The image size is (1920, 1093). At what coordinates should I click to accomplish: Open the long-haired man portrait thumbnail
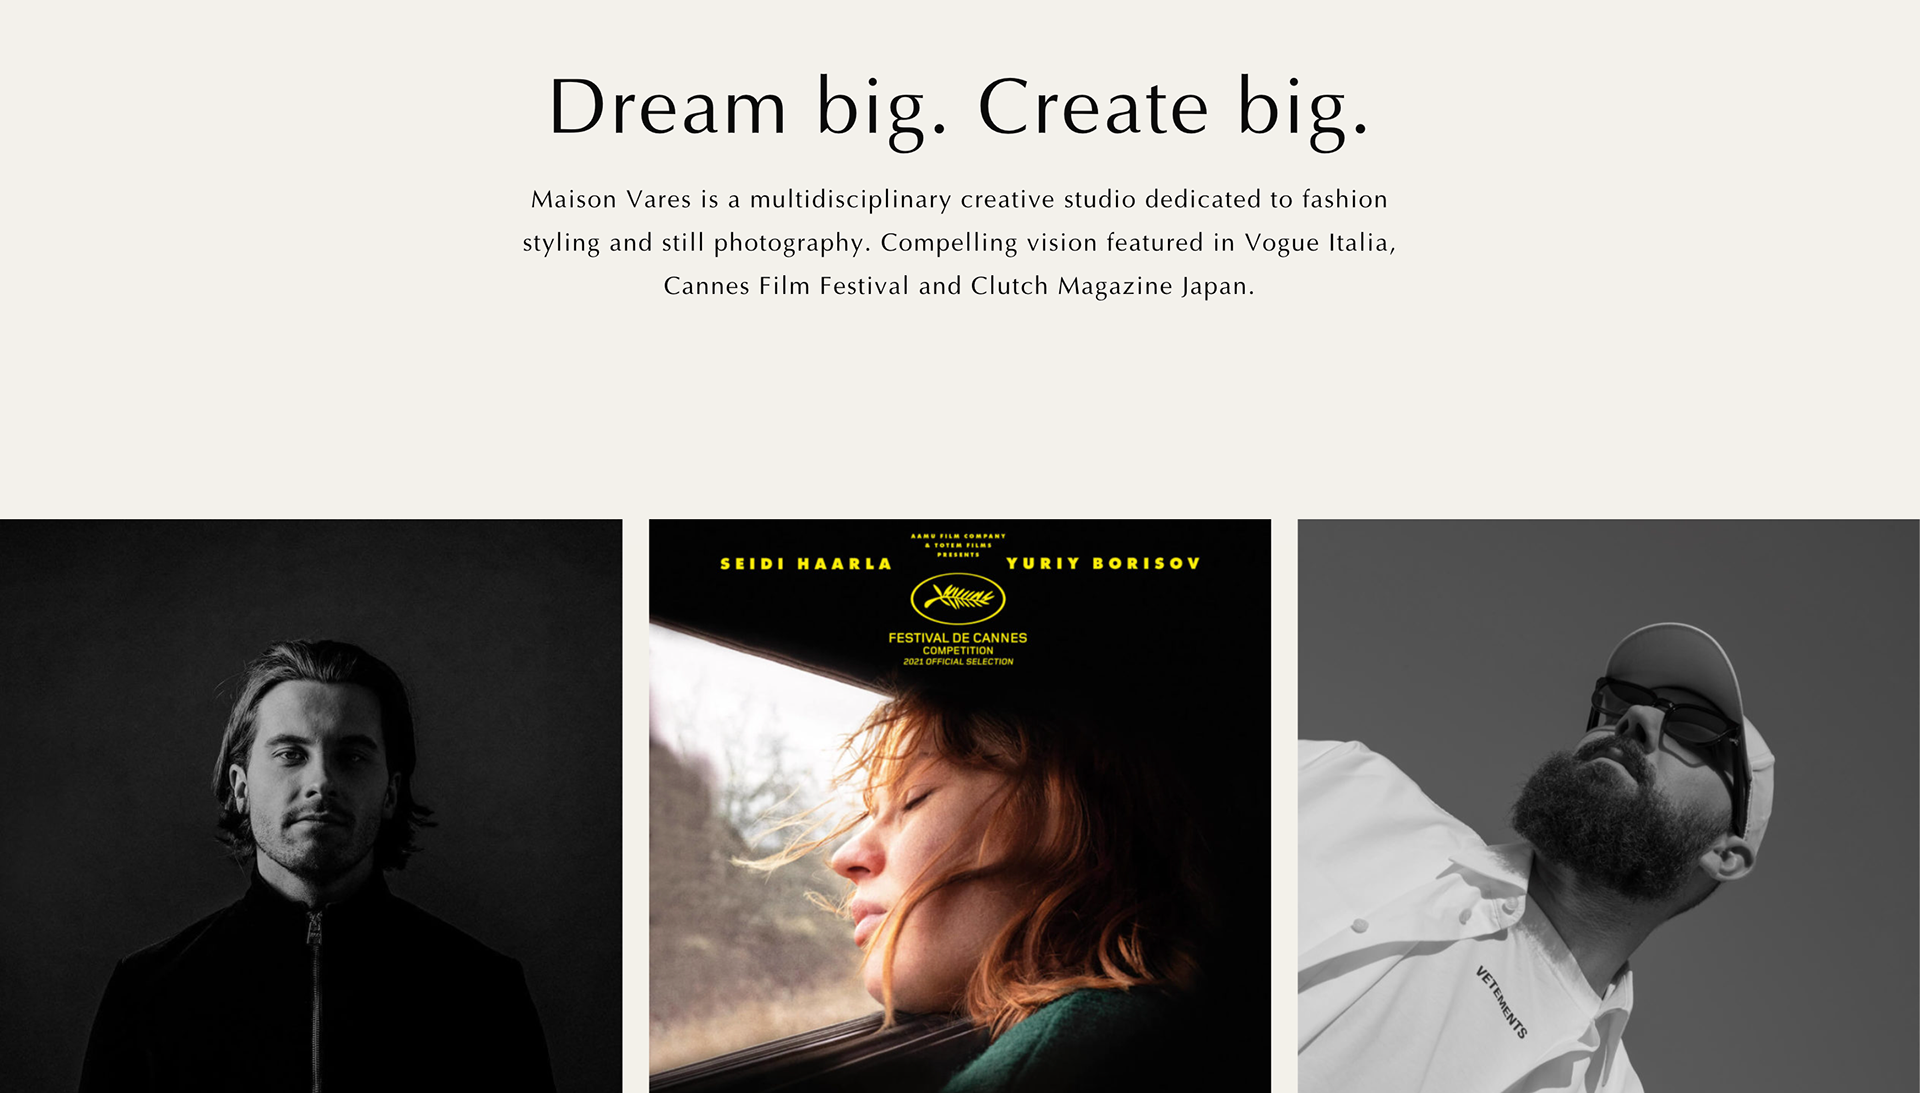coord(311,806)
